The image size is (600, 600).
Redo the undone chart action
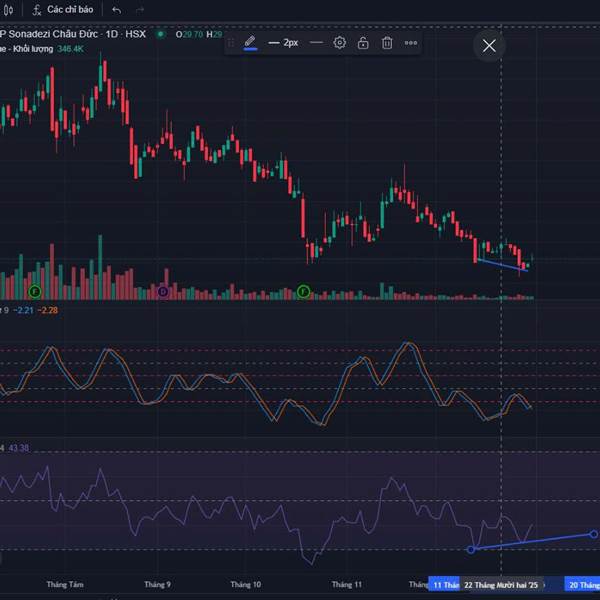pos(140,10)
